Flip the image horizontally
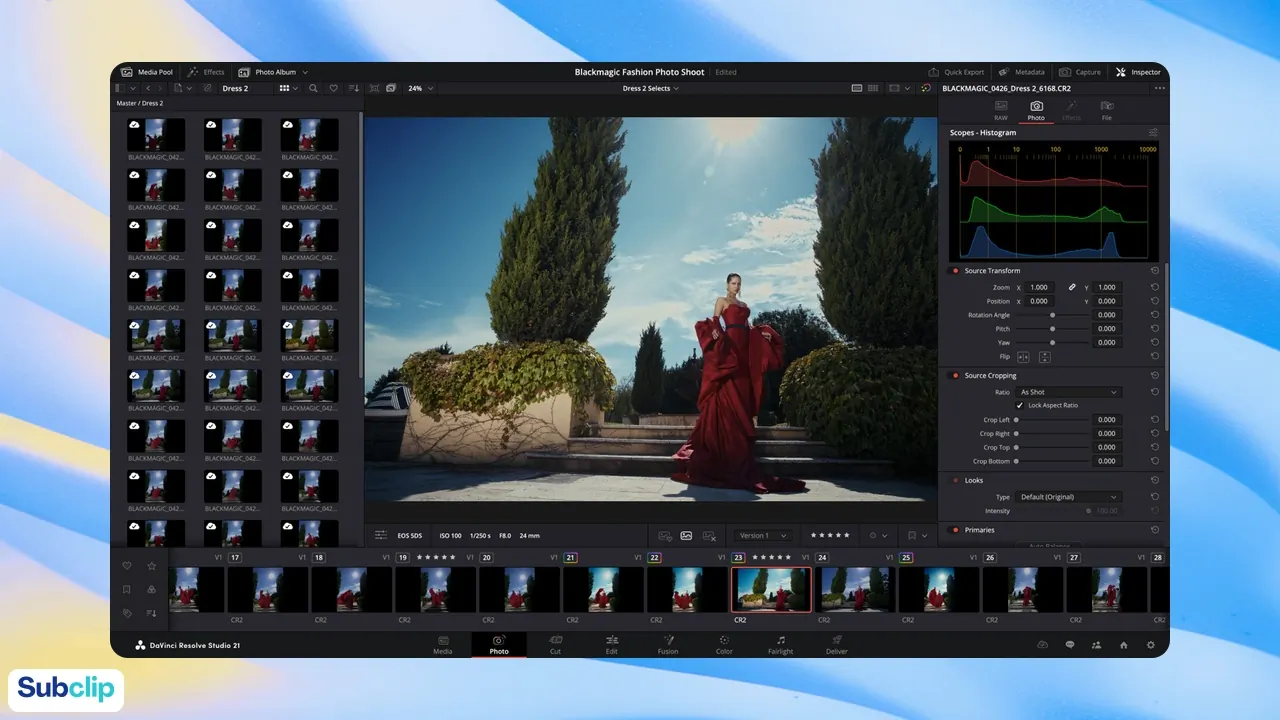 (1023, 357)
